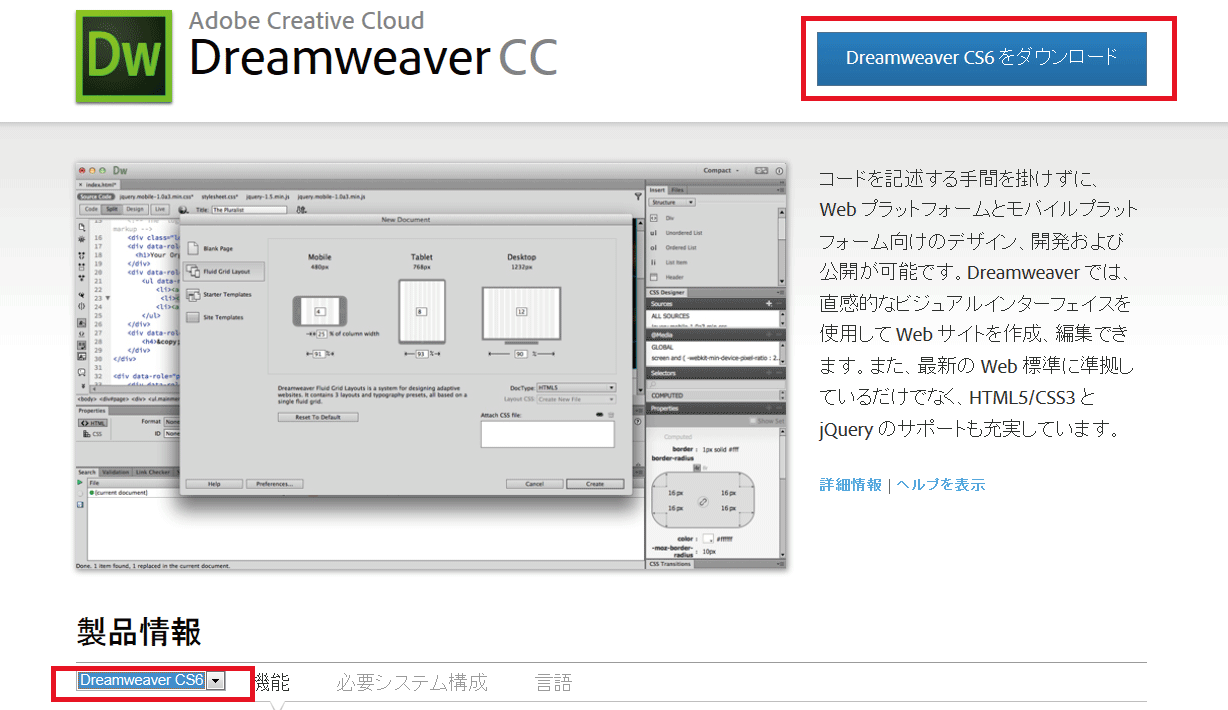Open the Compact workspace dropdown in the screenshot
This screenshot has height=710, width=1228.
tap(721, 170)
